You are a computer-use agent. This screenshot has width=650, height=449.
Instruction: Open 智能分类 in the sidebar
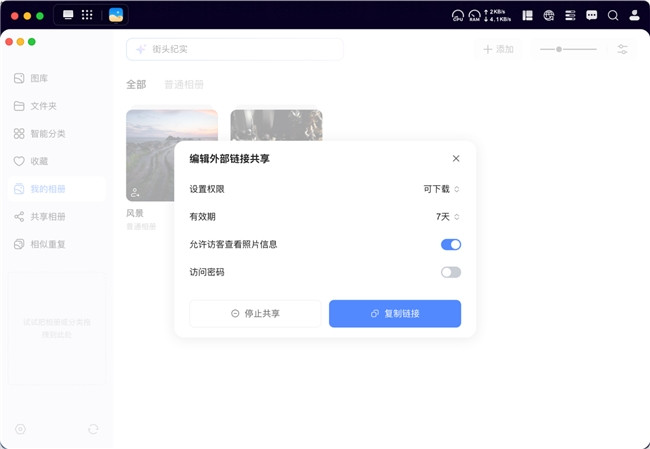point(57,133)
